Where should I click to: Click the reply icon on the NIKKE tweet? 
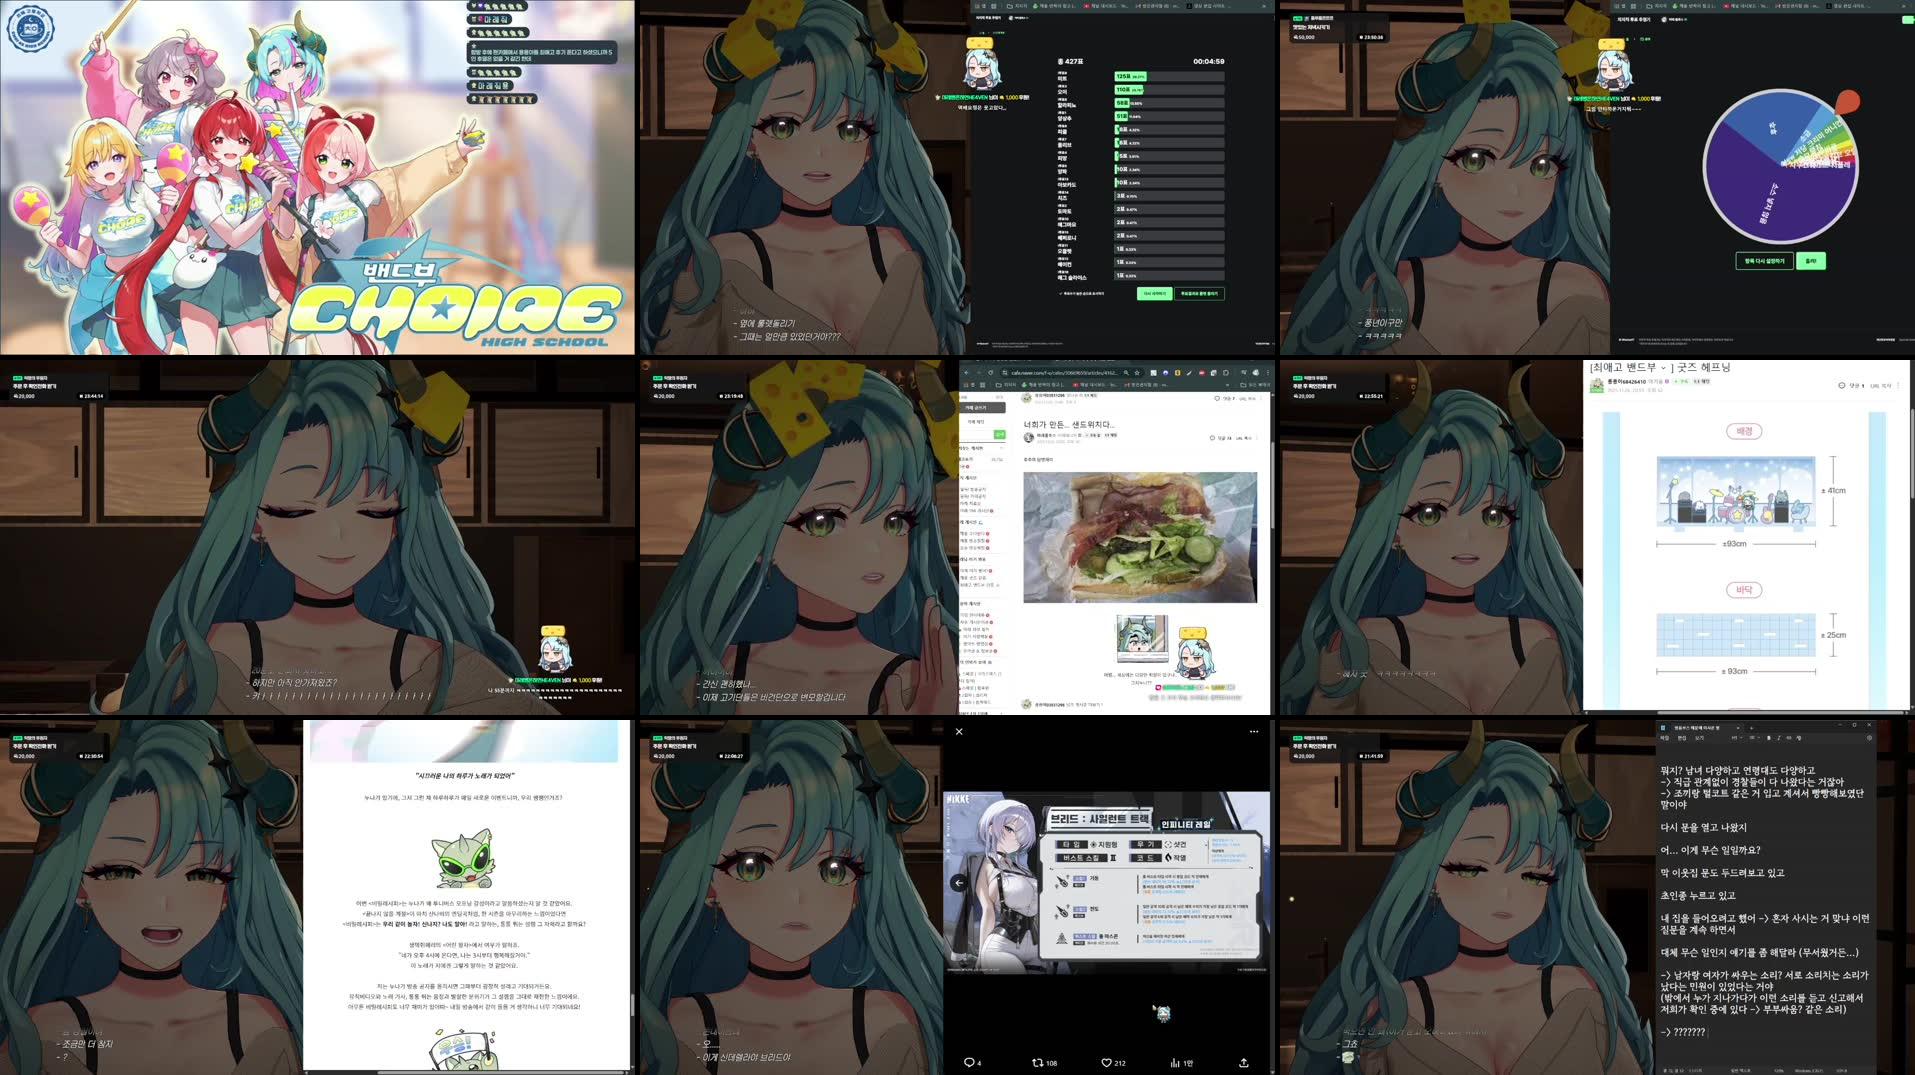968,1062
